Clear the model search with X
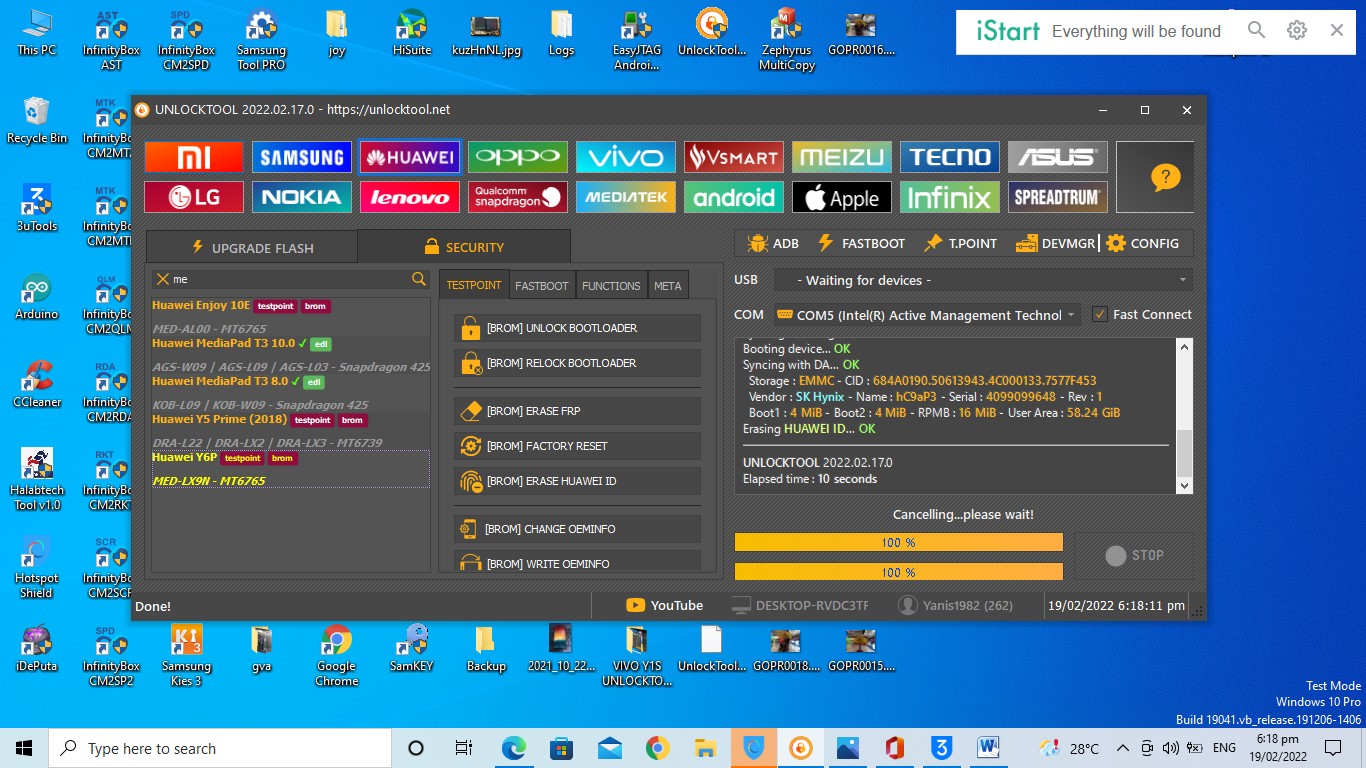Screen dimensions: 1366x768 (162, 279)
